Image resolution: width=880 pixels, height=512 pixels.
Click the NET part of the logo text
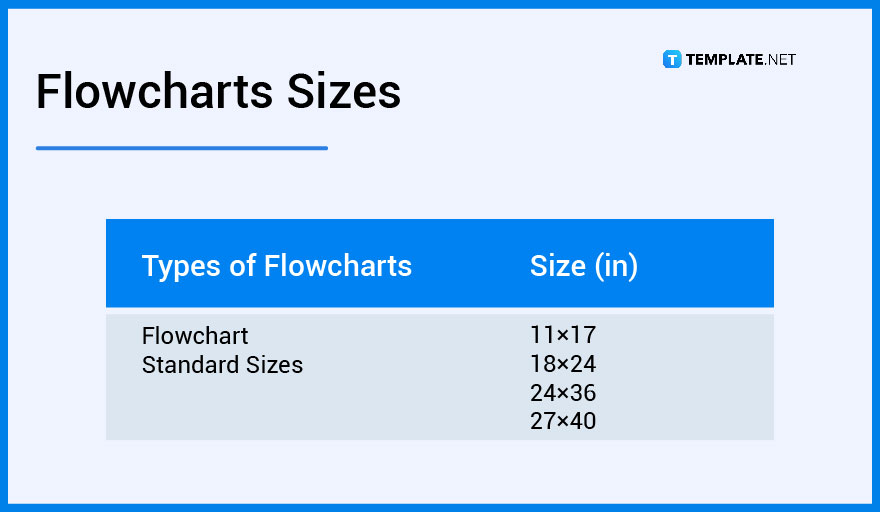point(781,60)
